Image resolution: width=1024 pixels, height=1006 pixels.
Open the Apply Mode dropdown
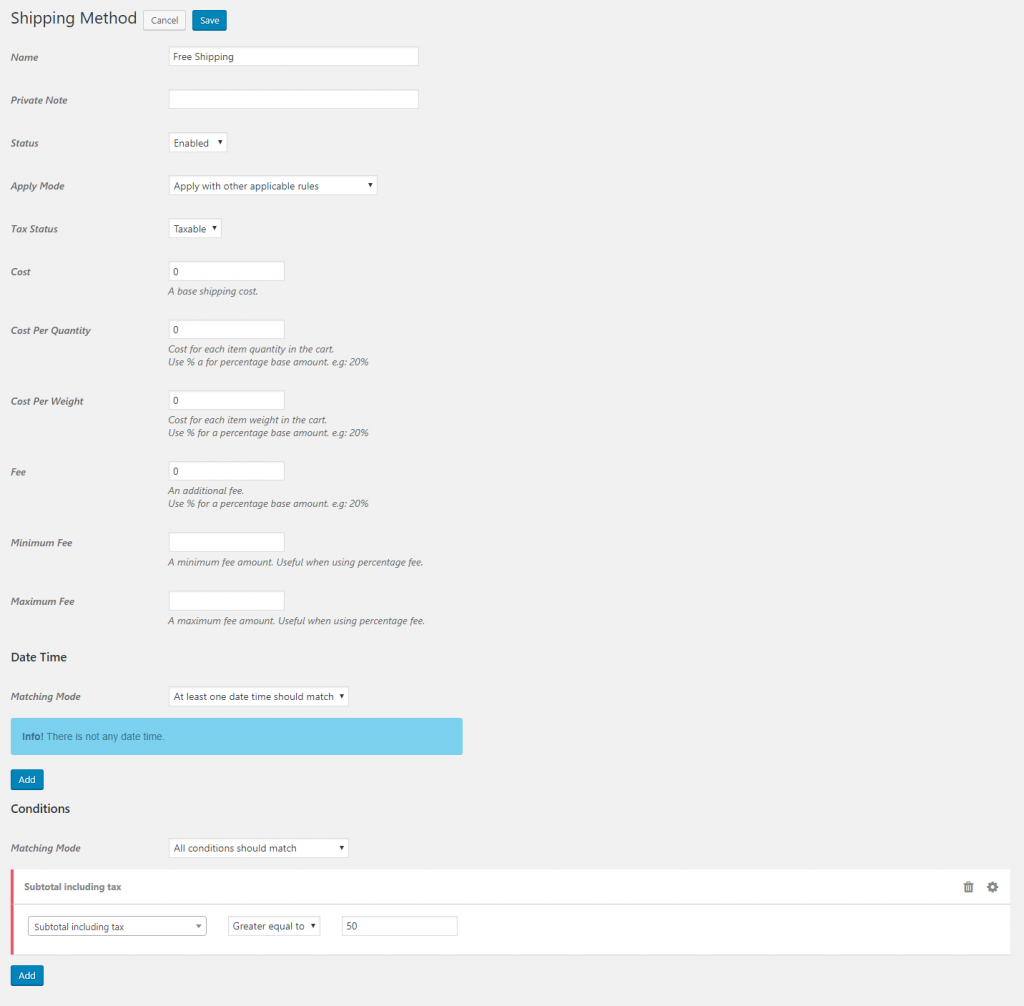(273, 186)
